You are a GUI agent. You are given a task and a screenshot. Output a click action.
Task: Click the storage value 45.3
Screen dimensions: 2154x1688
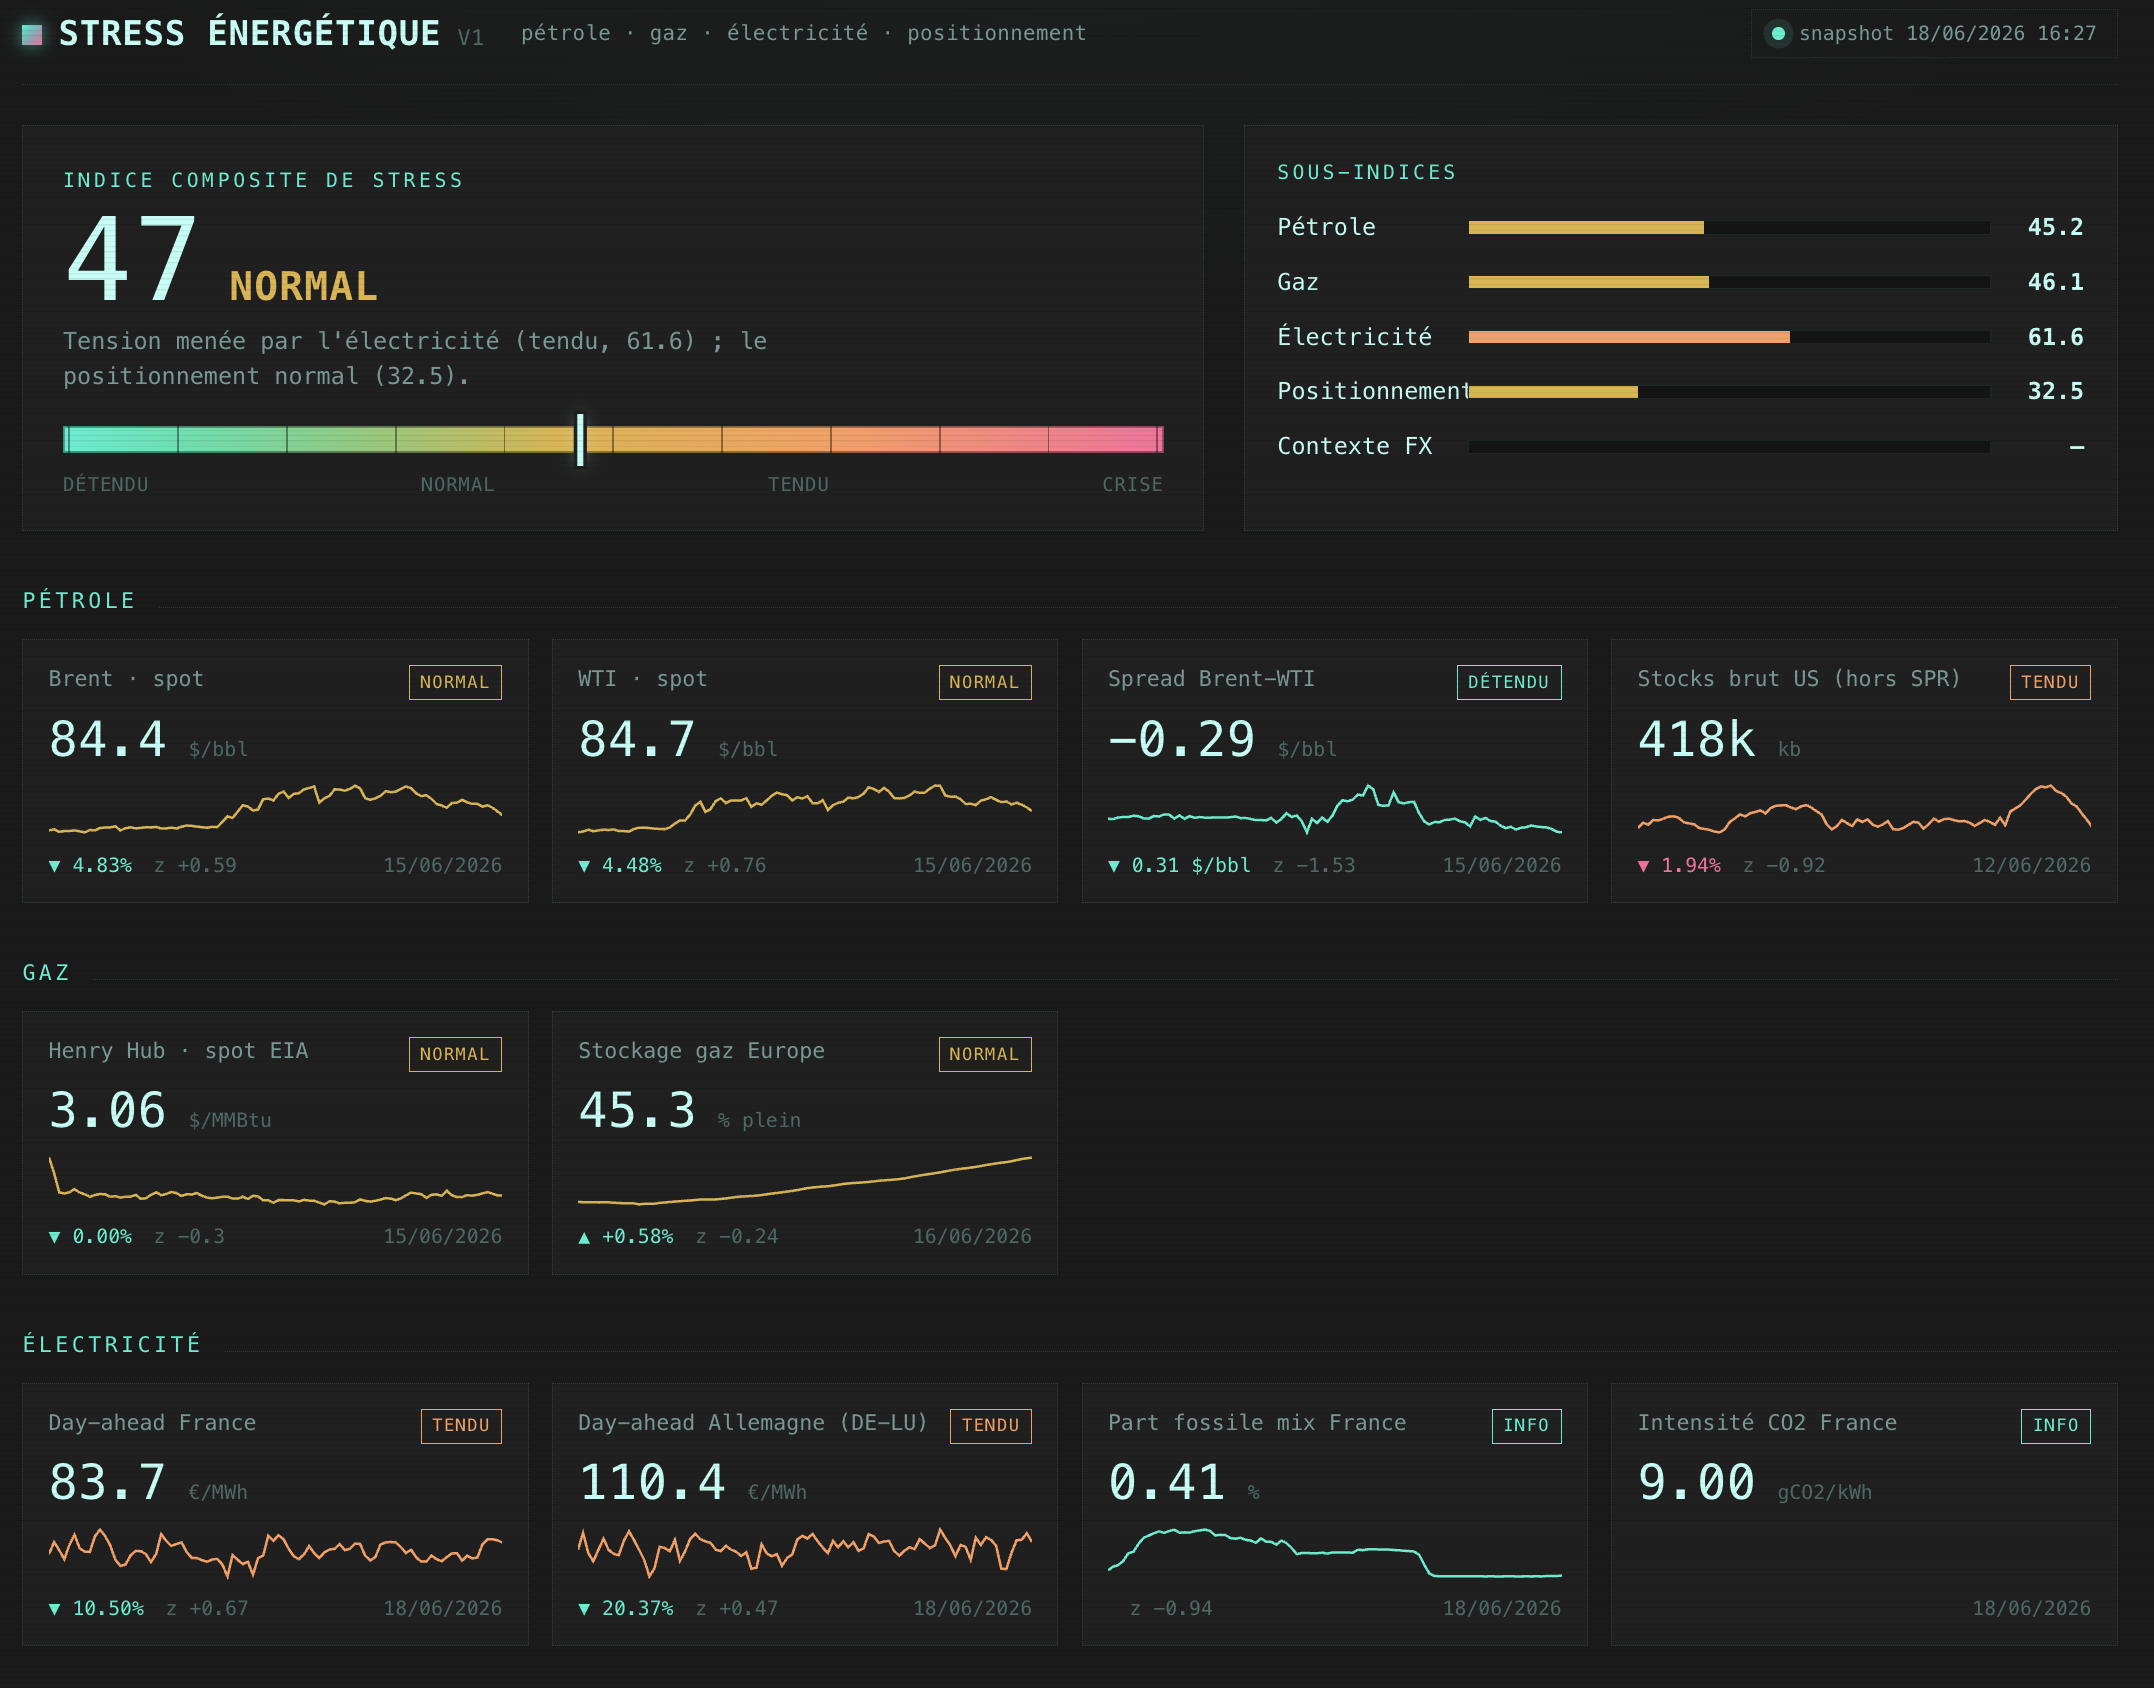pos(636,1111)
